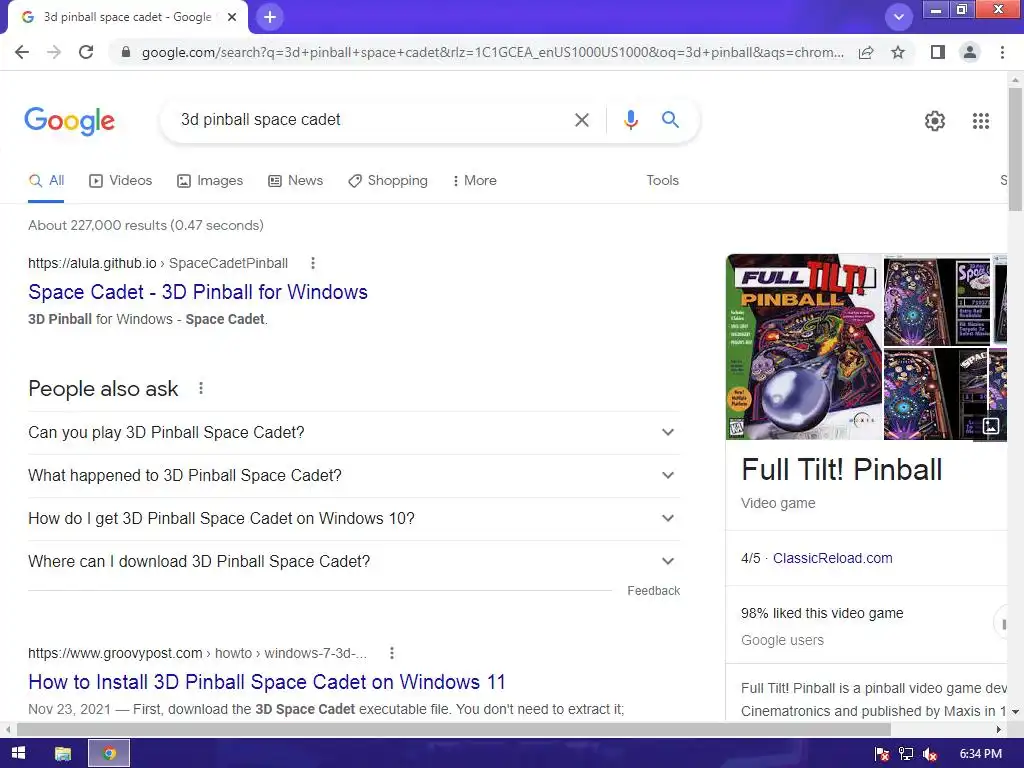Open the top pinball table screenshot thumbnail
The image size is (1024, 768).
pos(936,300)
